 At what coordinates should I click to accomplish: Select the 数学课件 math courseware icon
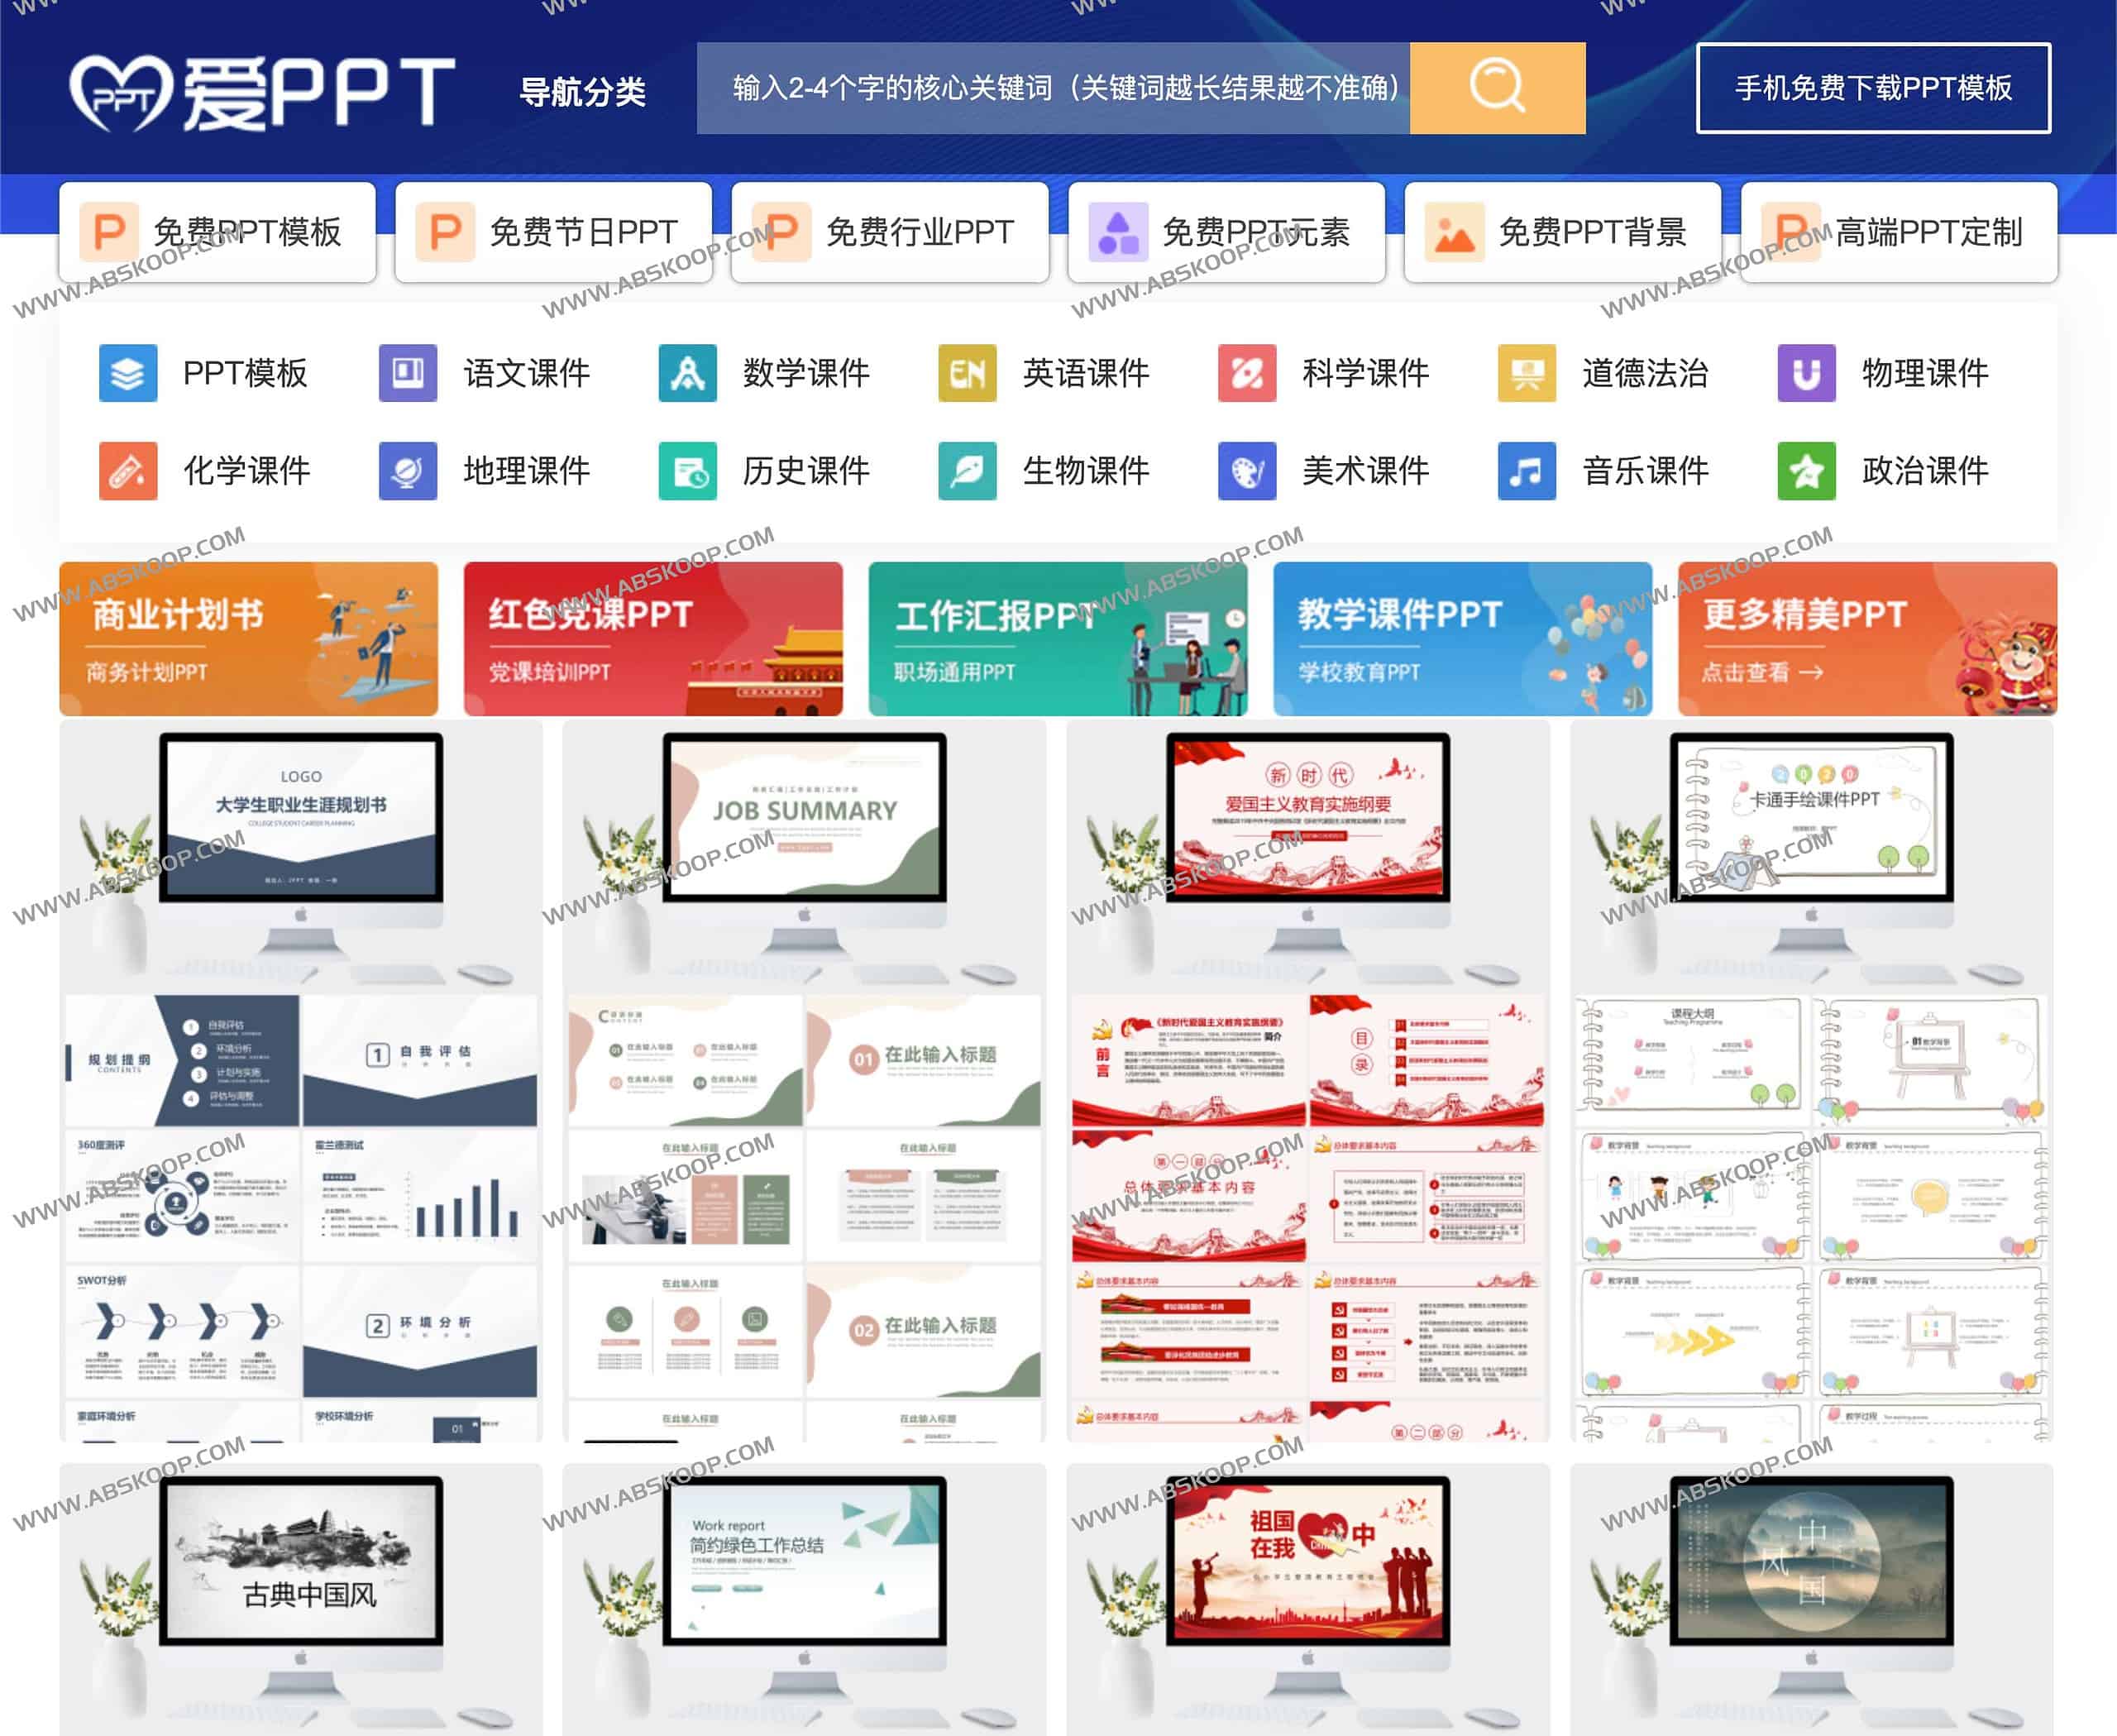pyautogui.click(x=688, y=374)
